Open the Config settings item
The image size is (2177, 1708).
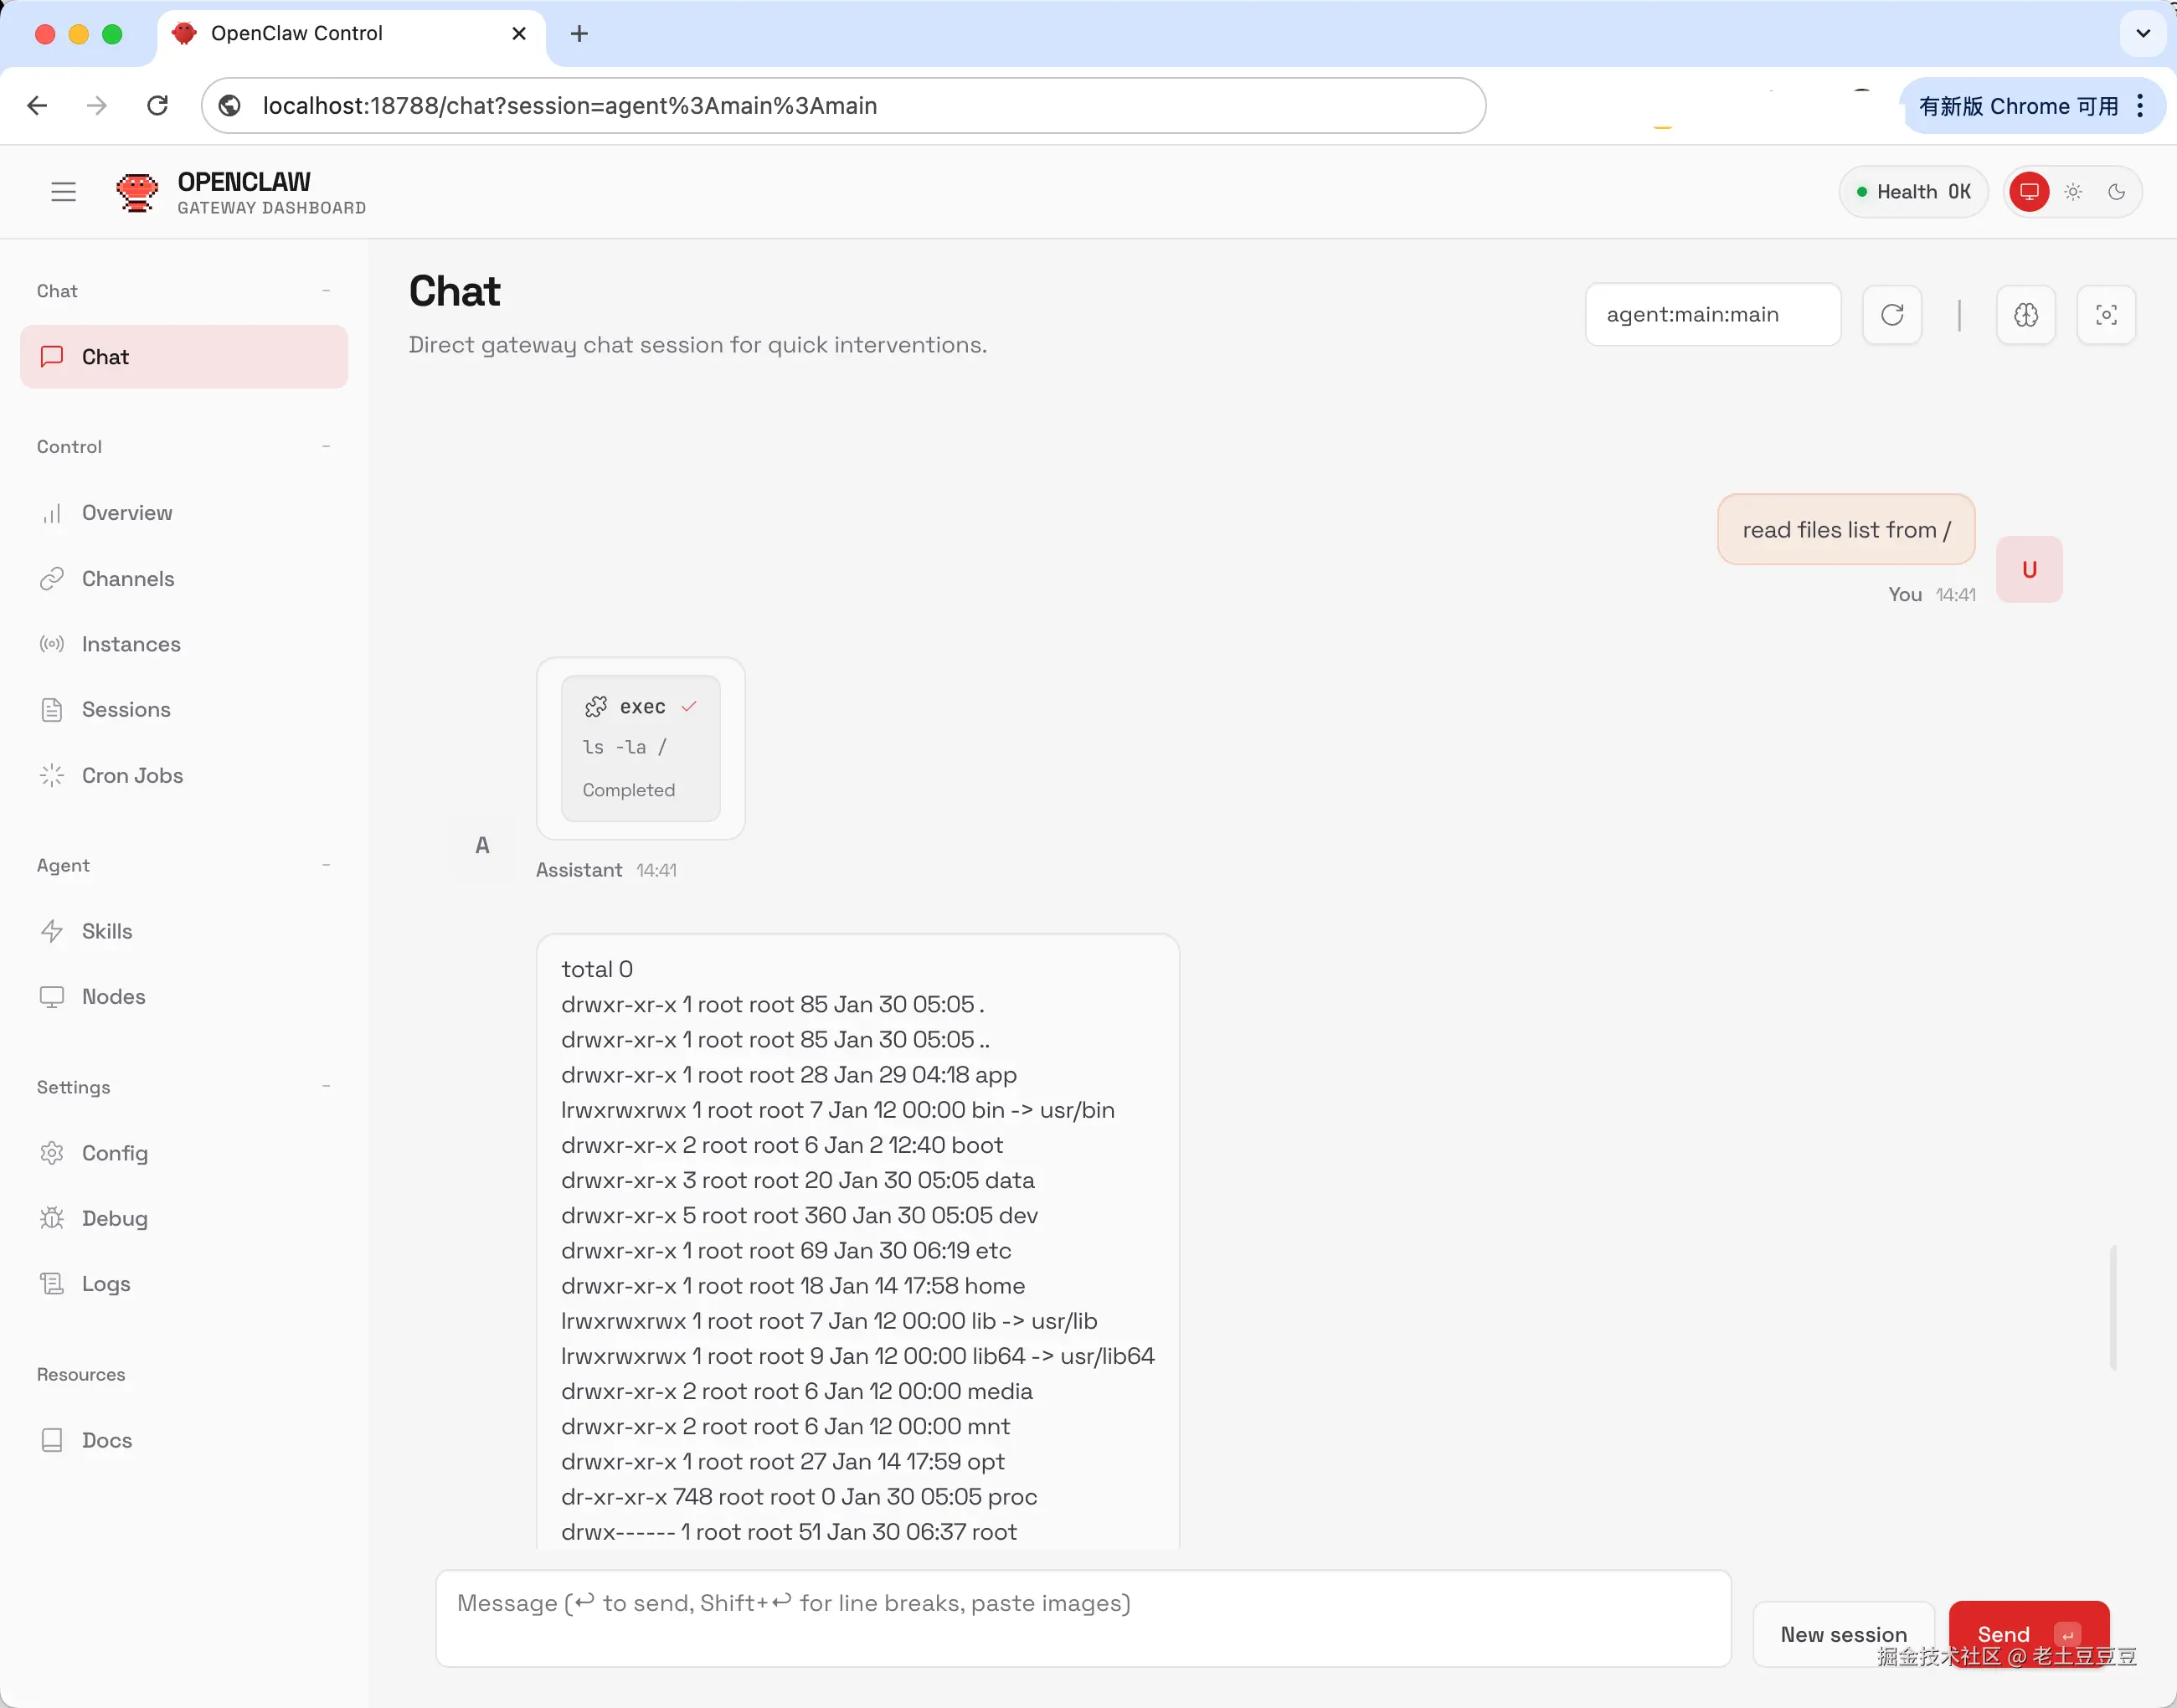click(115, 1153)
